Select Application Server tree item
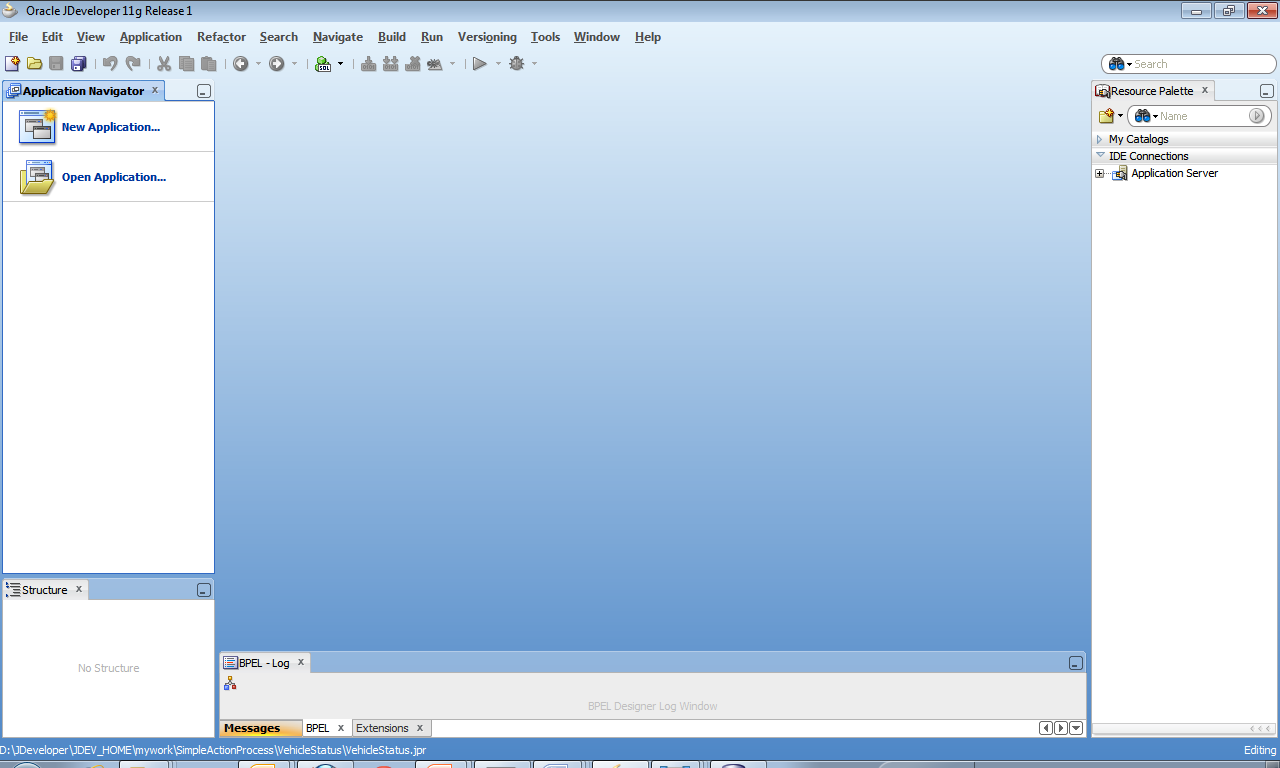The height and width of the screenshot is (768, 1280). pos(1174,174)
